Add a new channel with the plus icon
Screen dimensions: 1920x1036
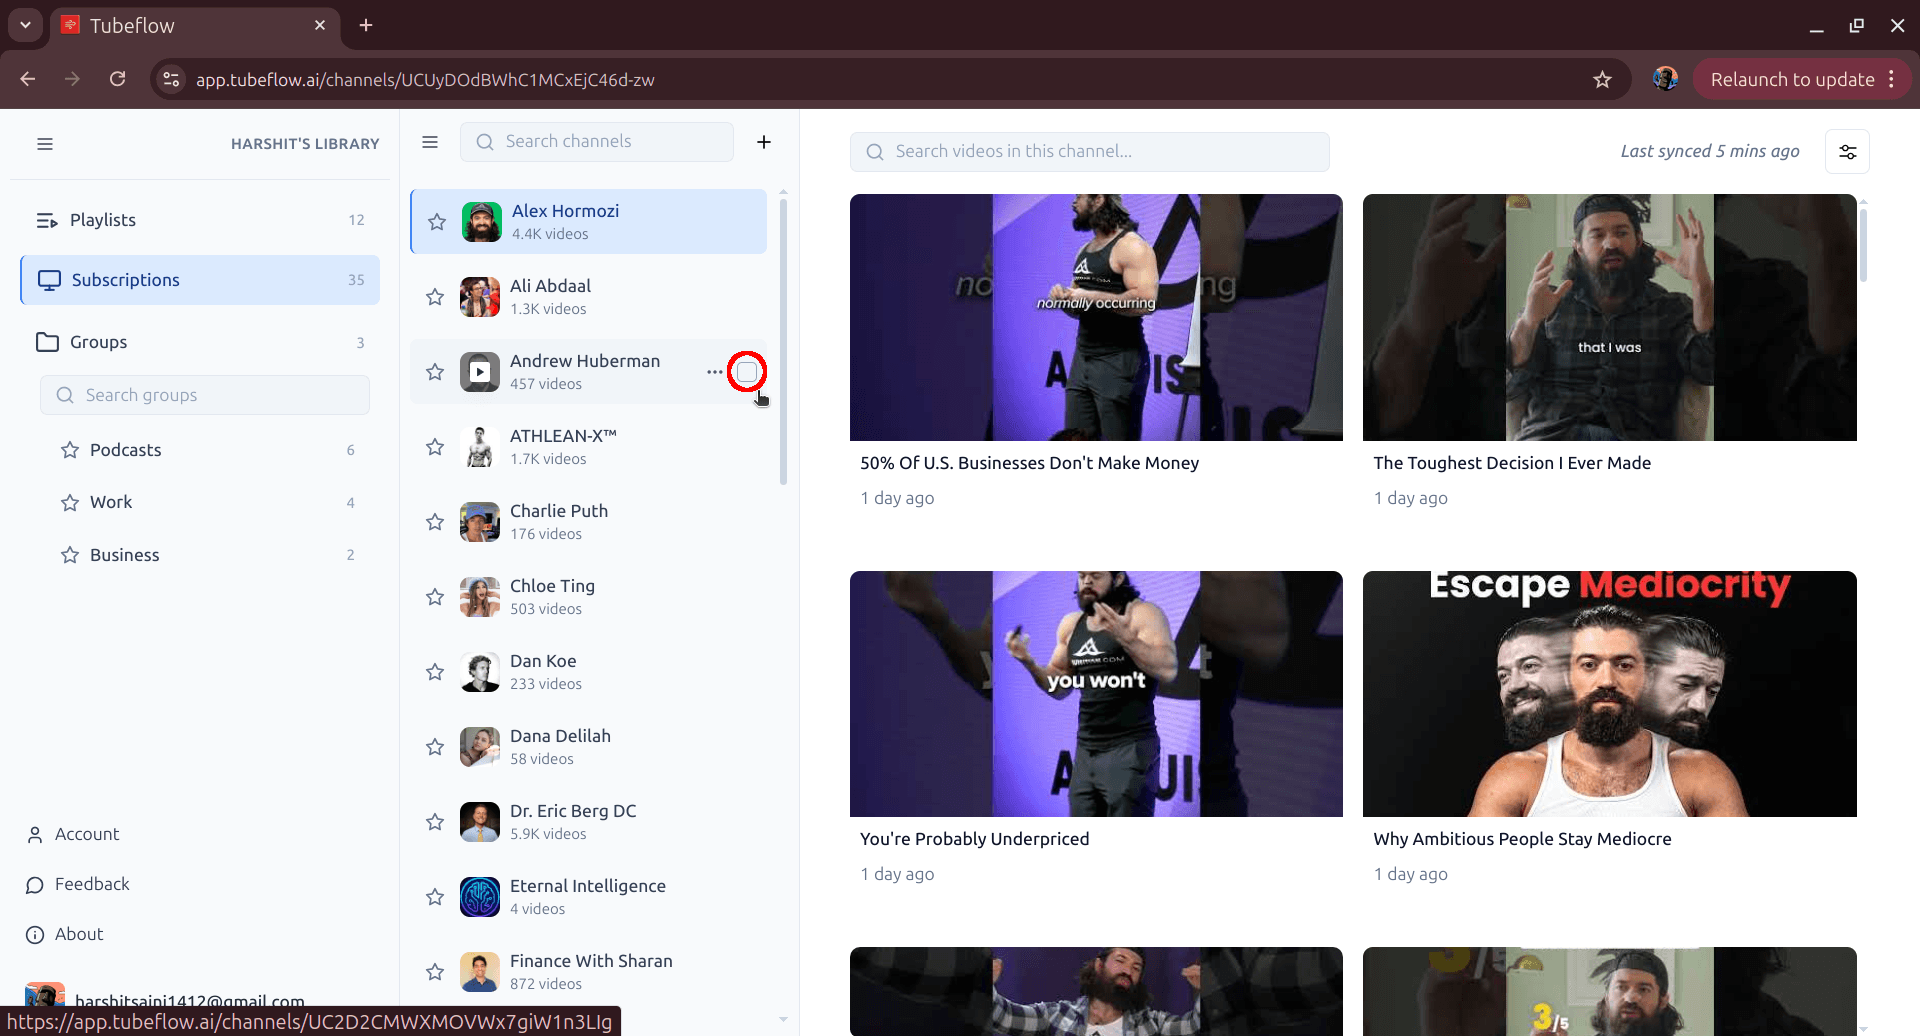pos(764,141)
